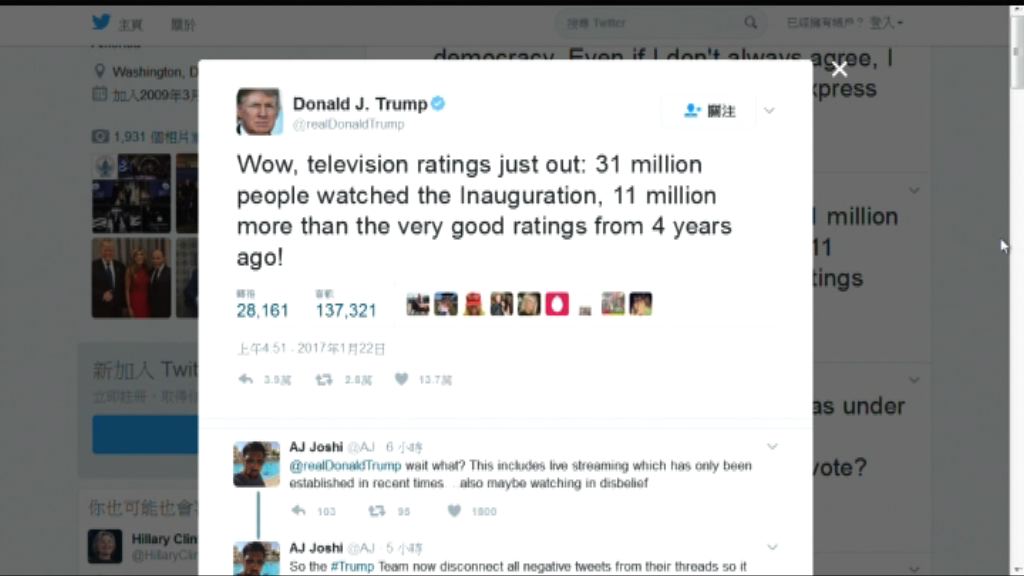Like Trump's tweet with heart icon
The image size is (1024, 576).
(x=402, y=379)
